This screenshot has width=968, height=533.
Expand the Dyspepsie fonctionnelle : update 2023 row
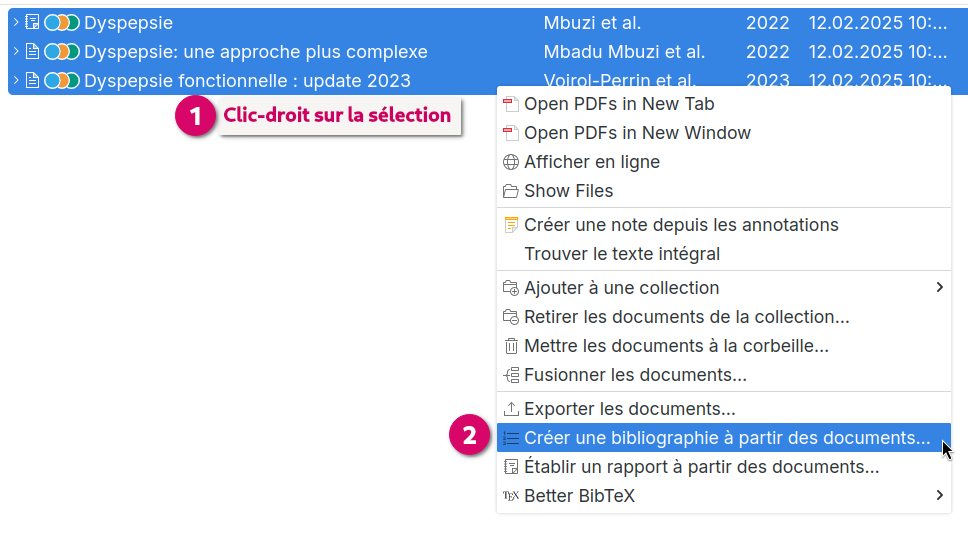(x=16, y=80)
